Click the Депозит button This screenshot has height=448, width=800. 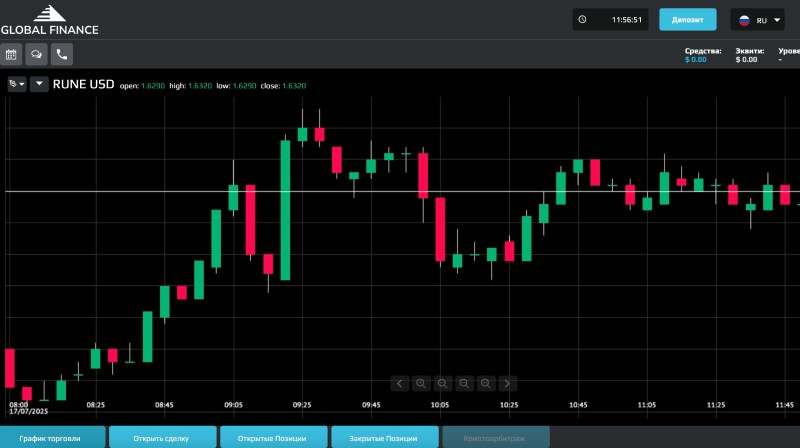688,19
